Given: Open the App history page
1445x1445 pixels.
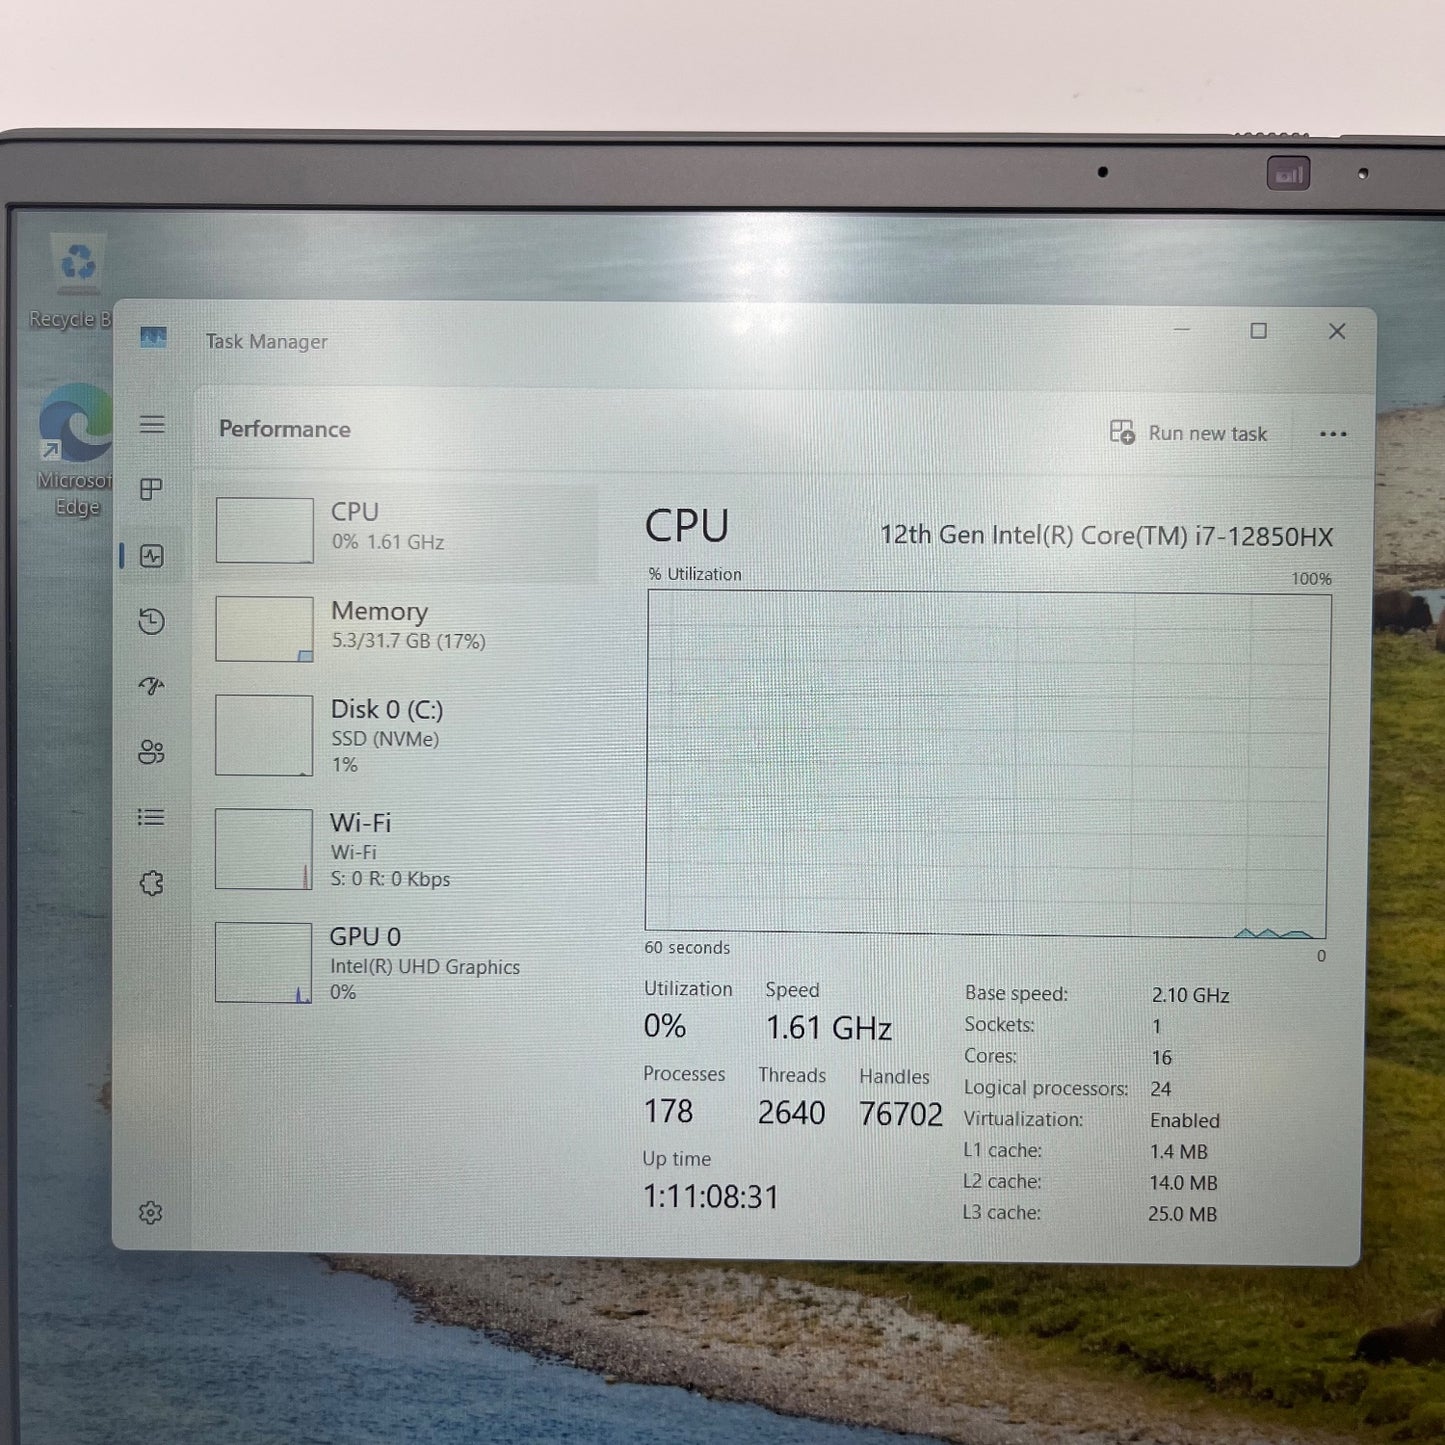Looking at the screenshot, I should tap(152, 622).
